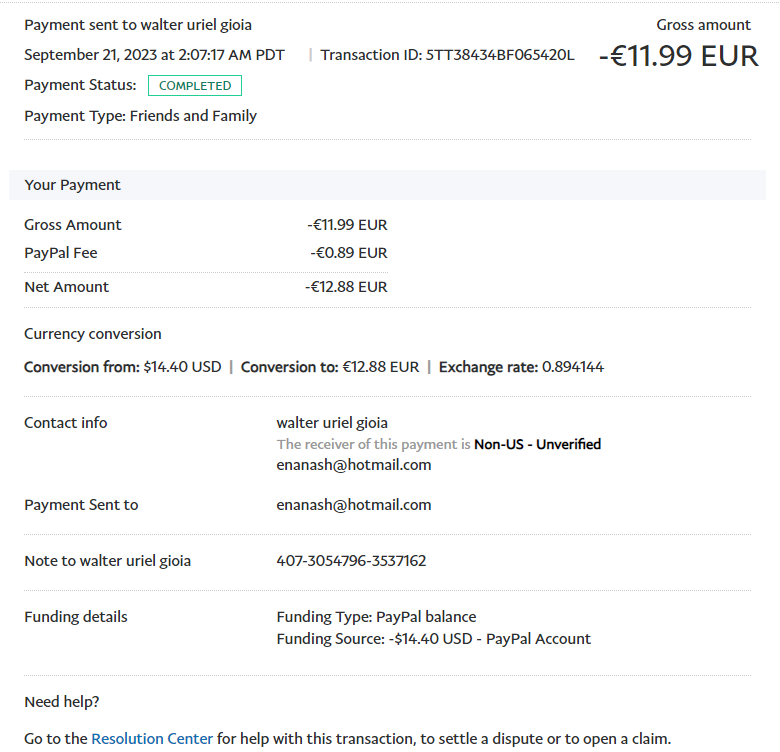Click the Non-US - Unverified receiver status

click(537, 444)
